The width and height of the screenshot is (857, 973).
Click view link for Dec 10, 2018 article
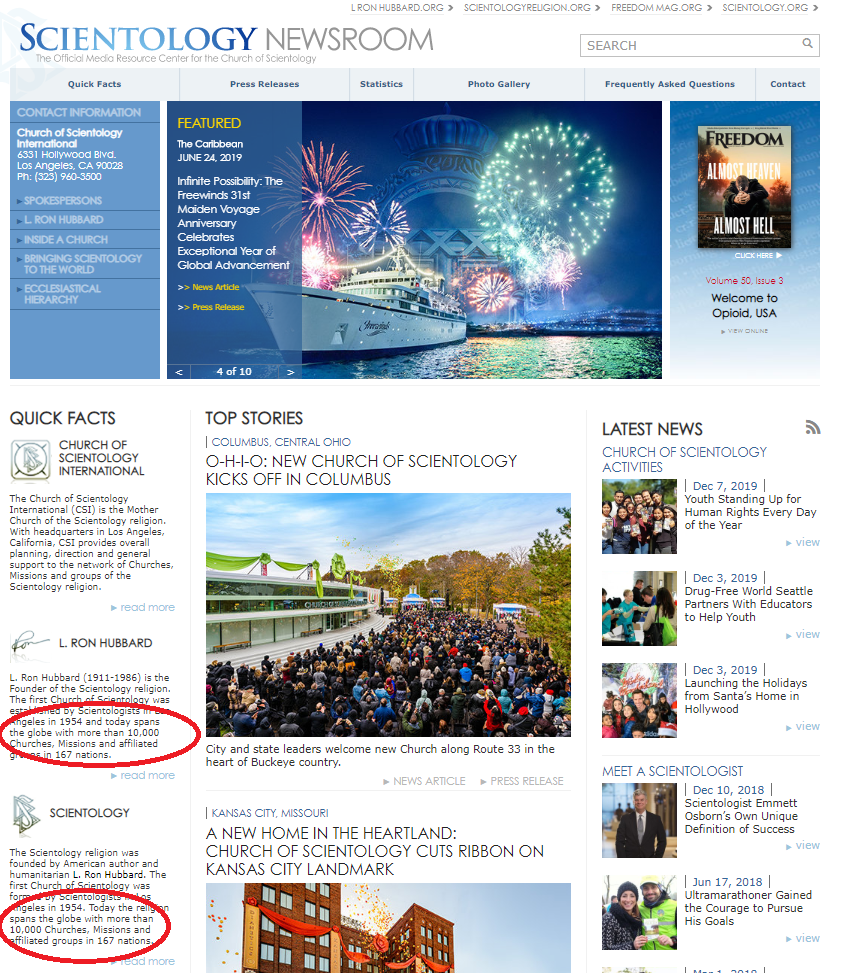pyautogui.click(x=803, y=846)
